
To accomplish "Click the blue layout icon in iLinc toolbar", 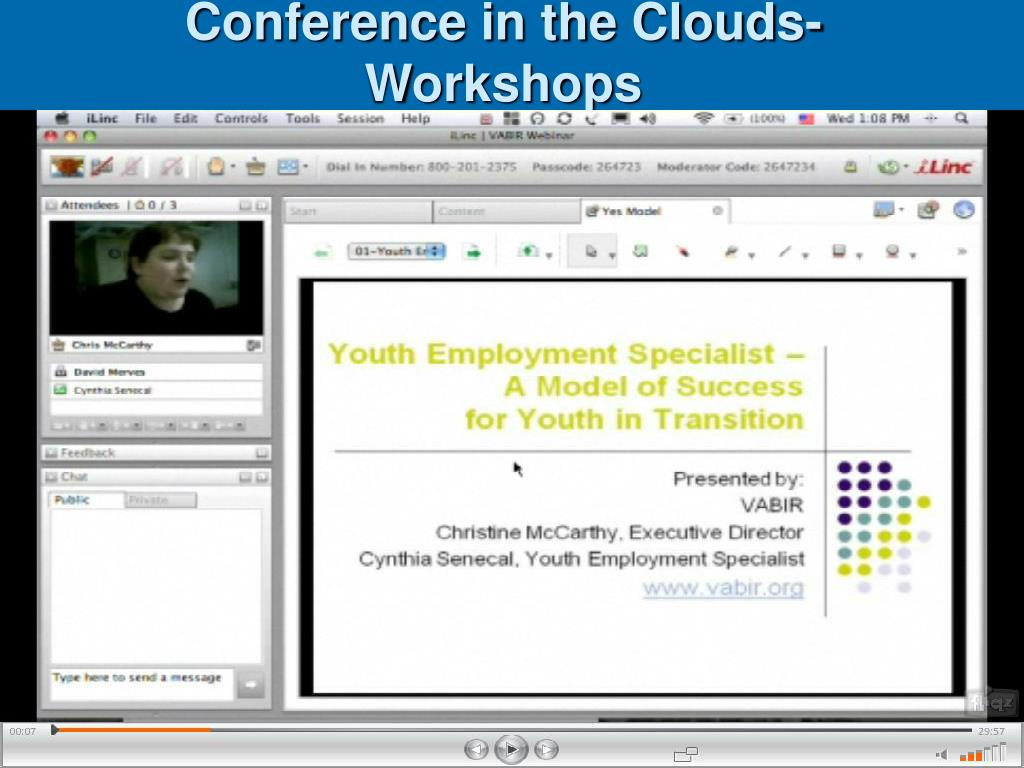I will click(288, 167).
